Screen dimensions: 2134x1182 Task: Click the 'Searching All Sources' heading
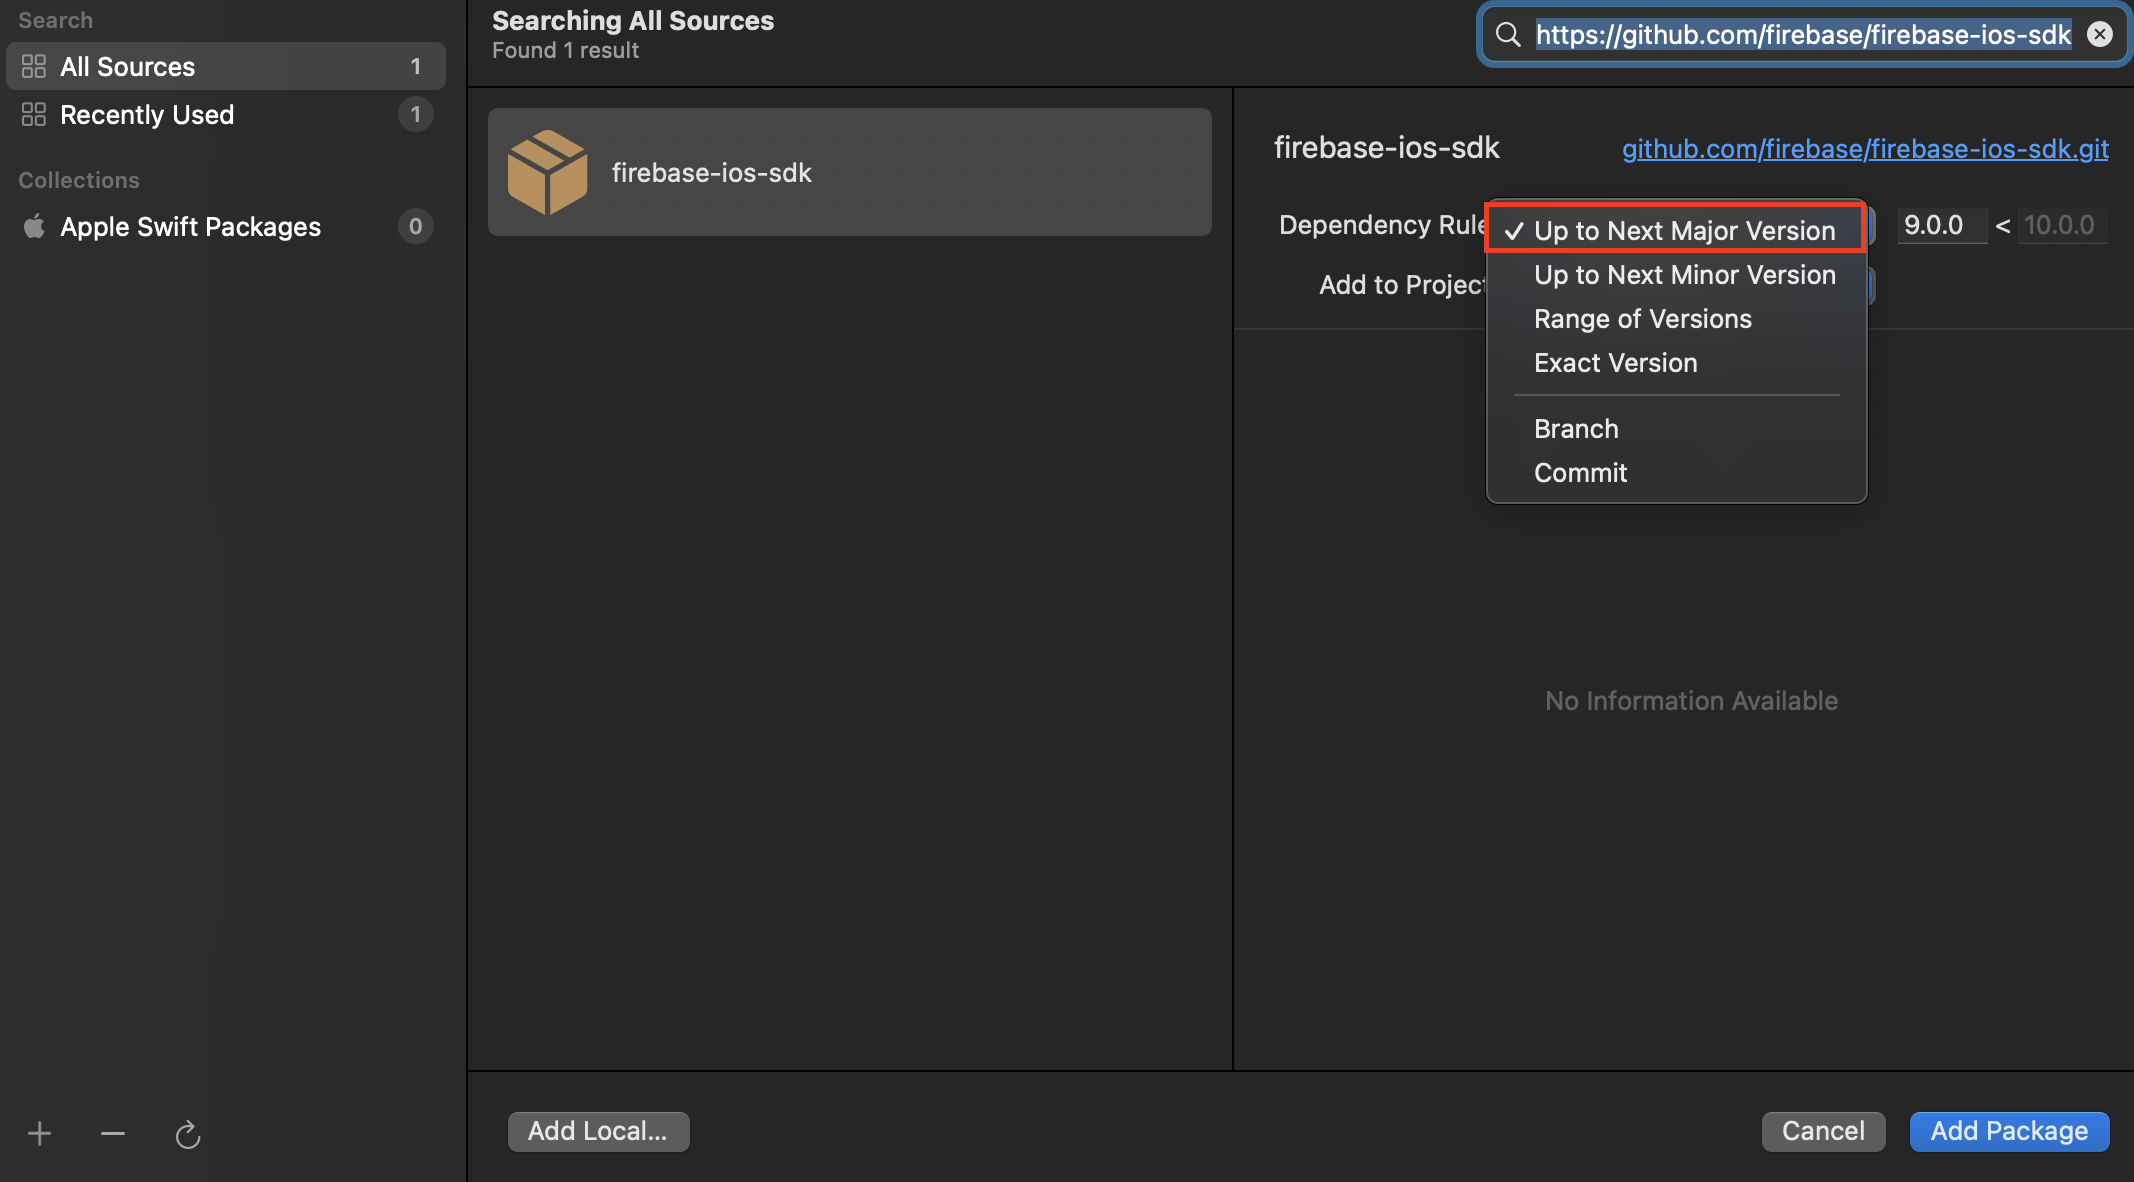633,20
